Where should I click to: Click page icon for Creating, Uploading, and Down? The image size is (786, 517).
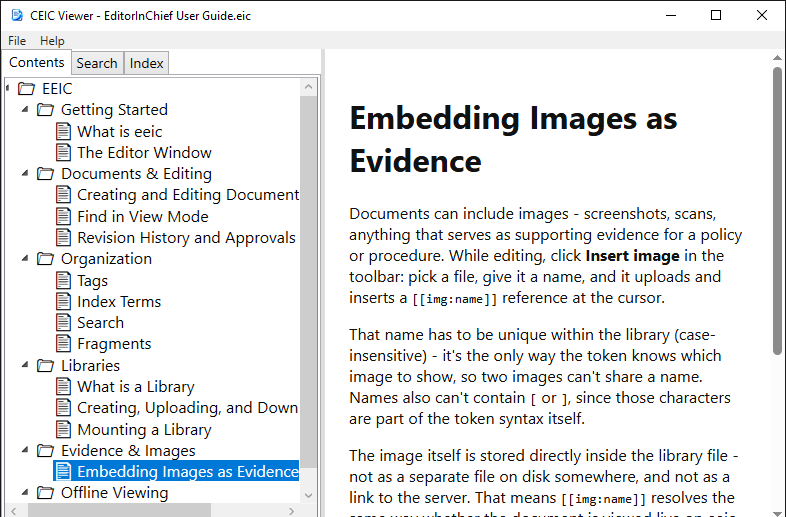click(63, 408)
